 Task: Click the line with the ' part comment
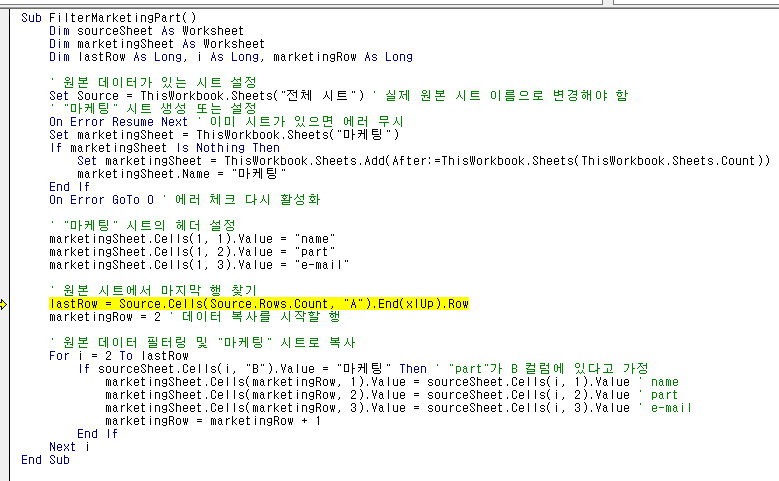pyautogui.click(x=391, y=395)
